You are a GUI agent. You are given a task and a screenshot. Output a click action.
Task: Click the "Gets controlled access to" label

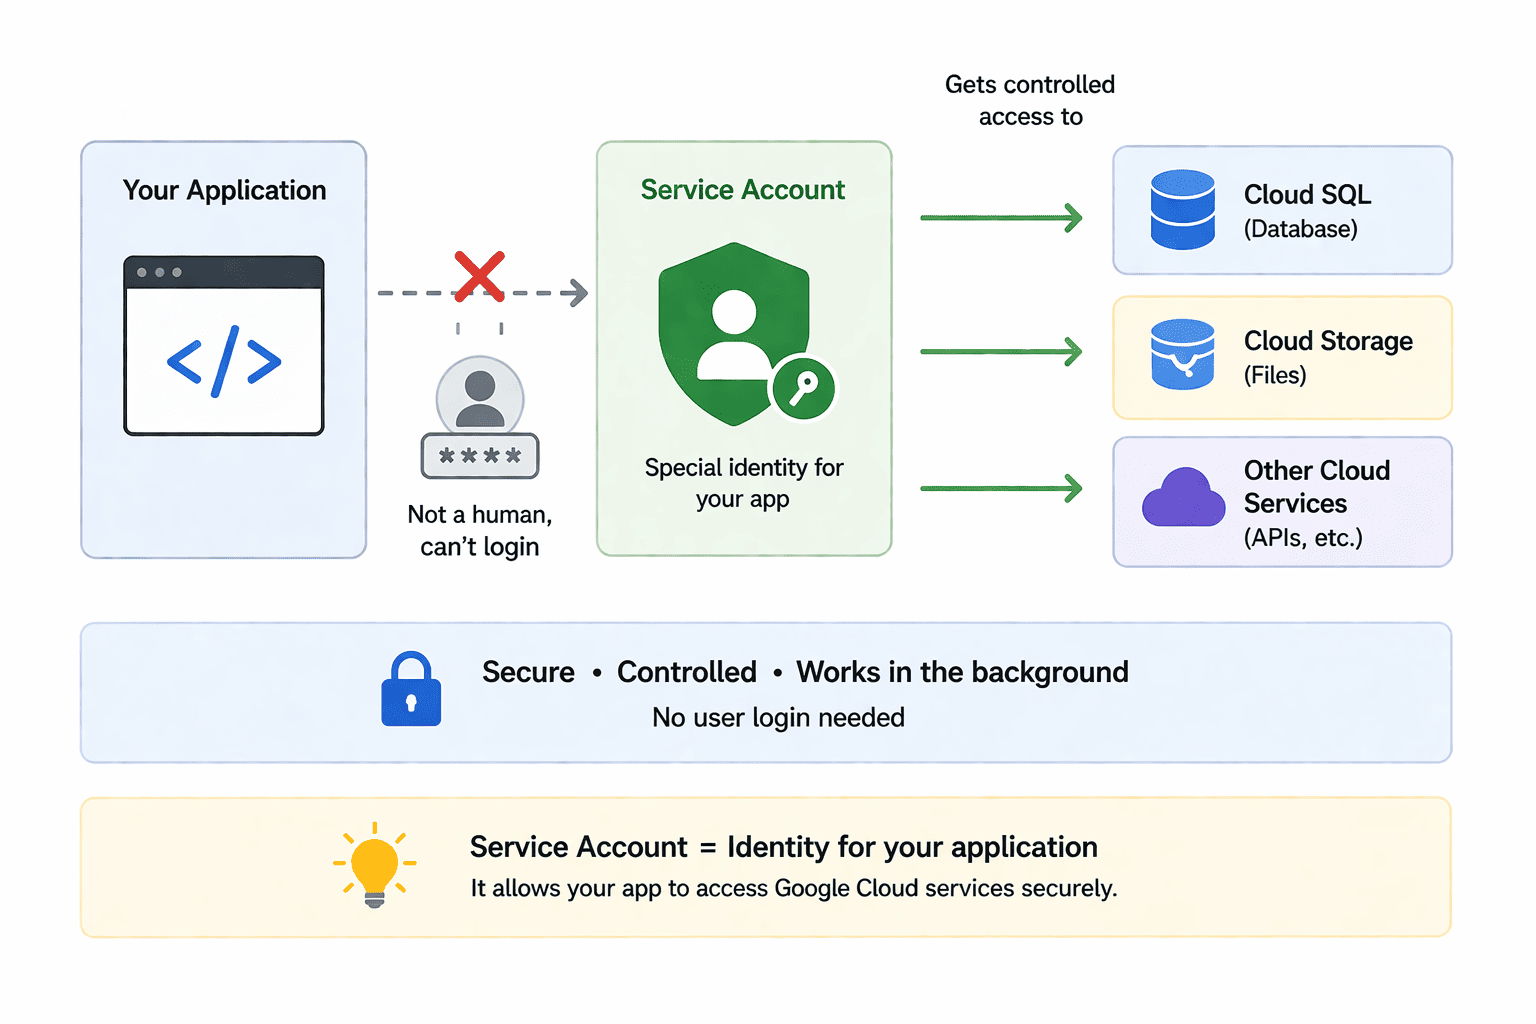click(1030, 100)
